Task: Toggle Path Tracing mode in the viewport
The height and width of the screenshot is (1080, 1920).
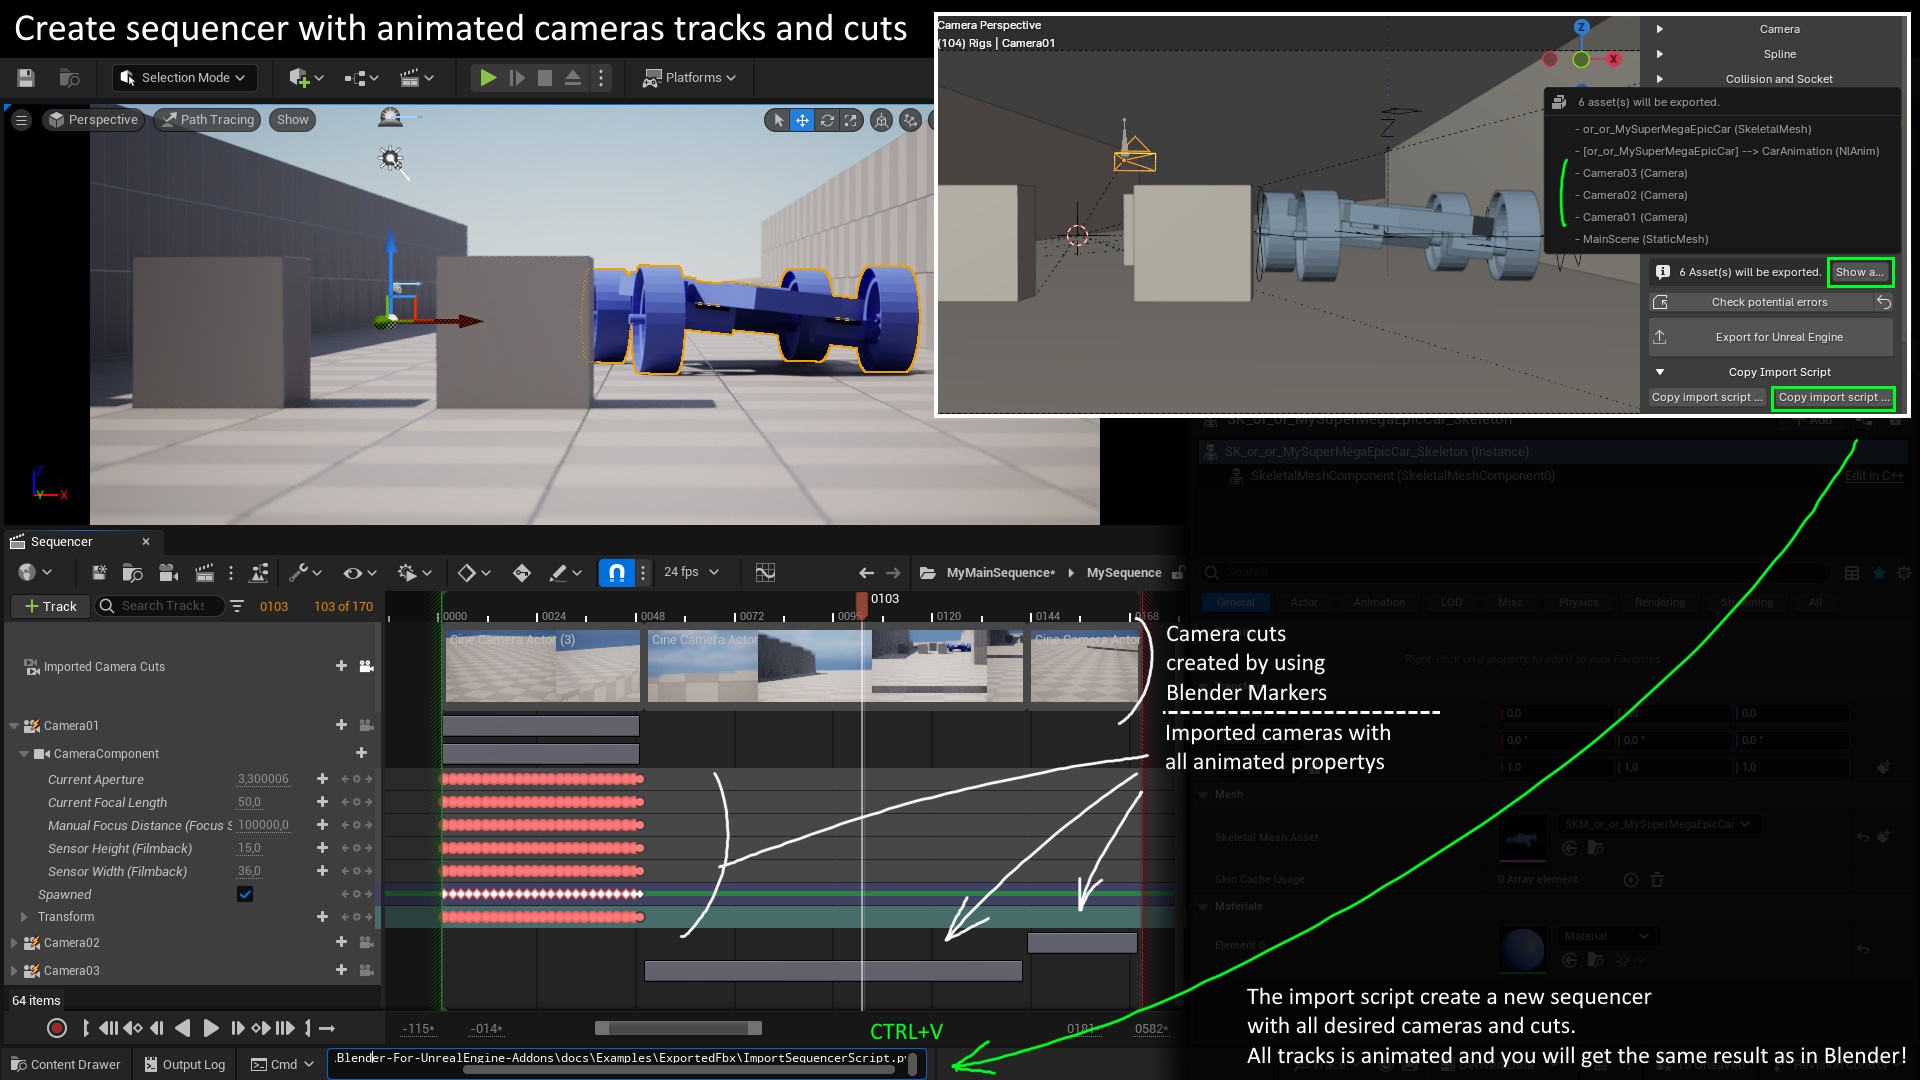Action: point(207,119)
